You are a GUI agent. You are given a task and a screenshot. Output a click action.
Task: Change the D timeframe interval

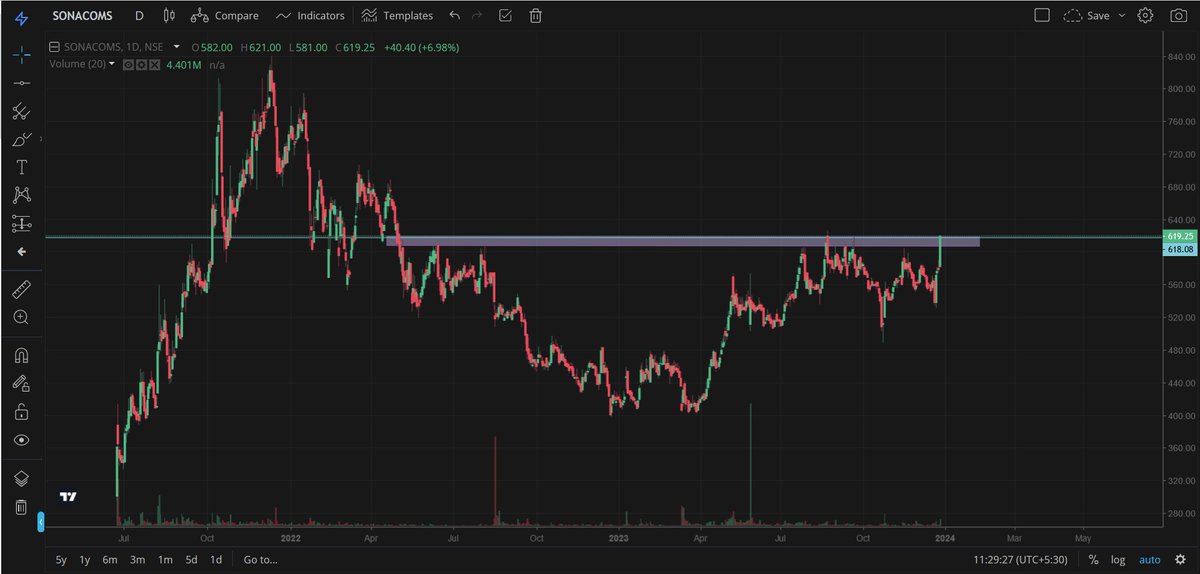139,16
